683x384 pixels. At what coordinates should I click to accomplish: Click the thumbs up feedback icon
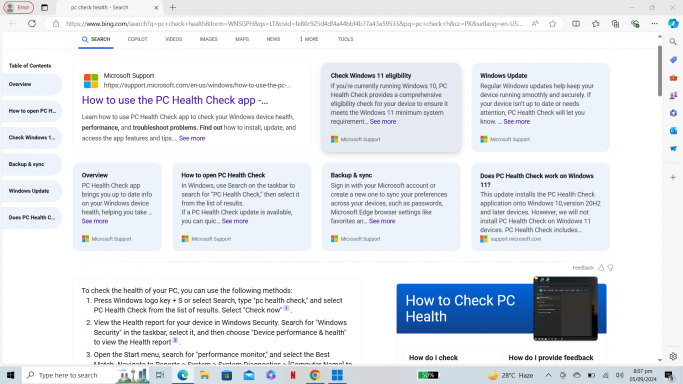(601, 268)
